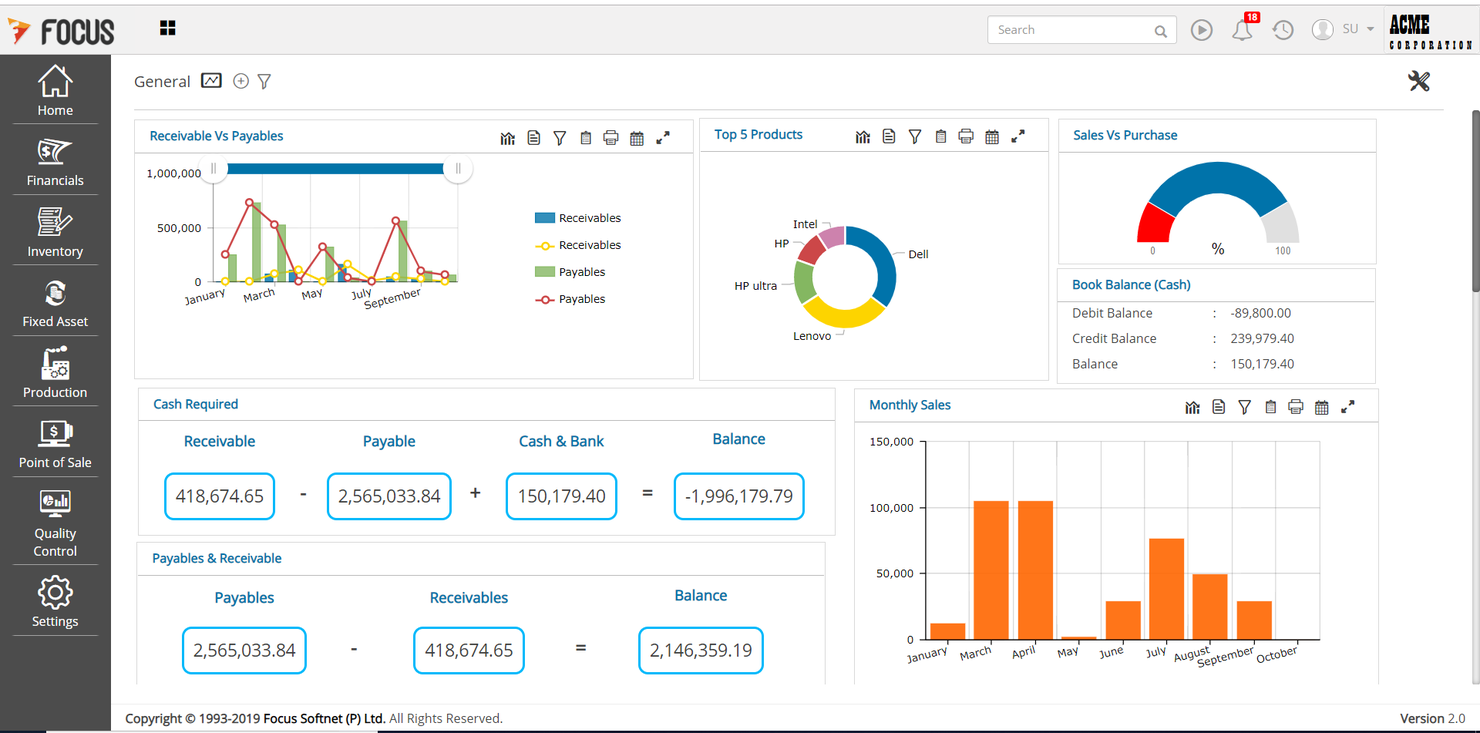
Task: Click inside the Search field
Action: tap(1070, 29)
